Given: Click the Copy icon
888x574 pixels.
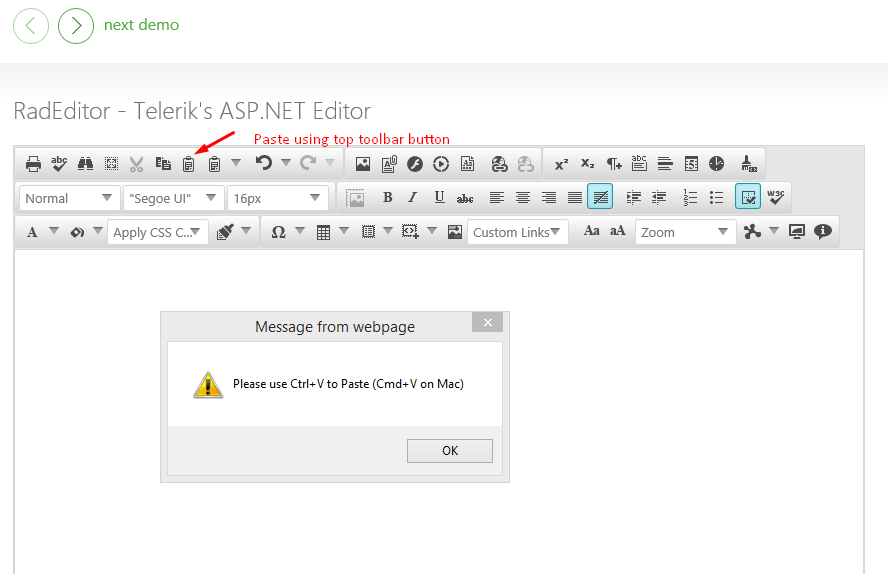Looking at the screenshot, I should pyautogui.click(x=163, y=164).
